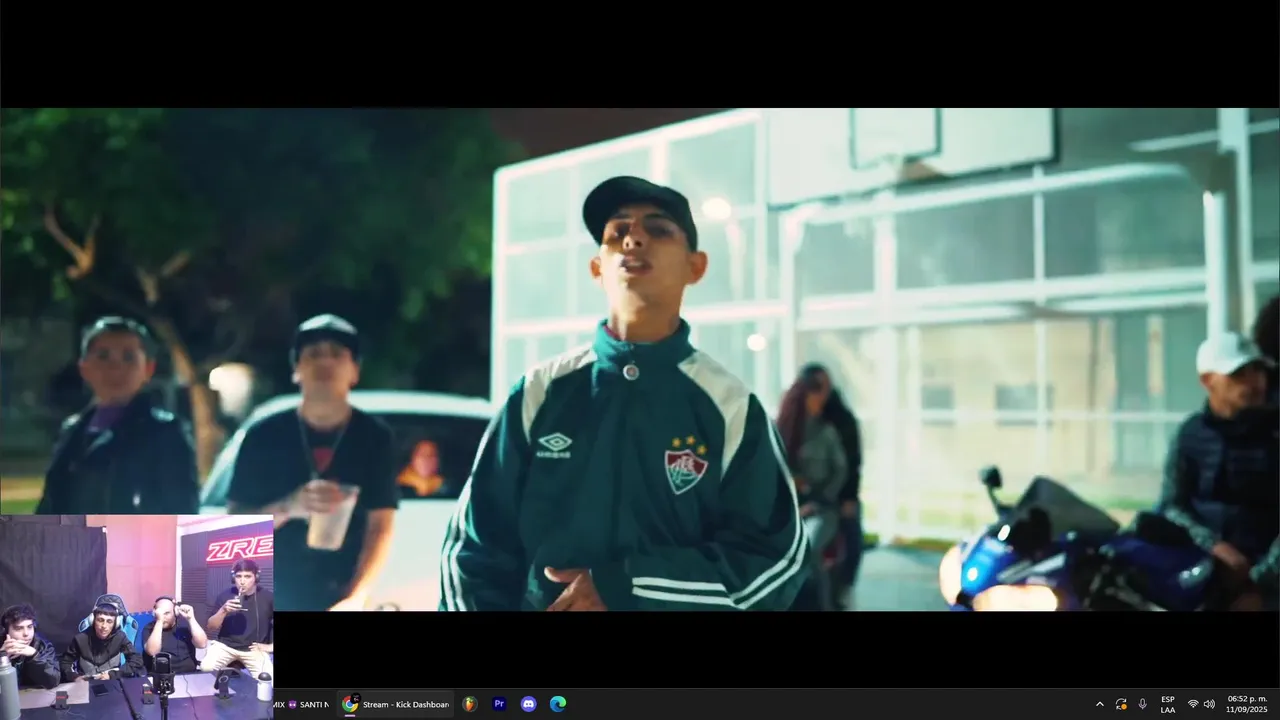Image resolution: width=1280 pixels, height=720 pixels.
Task: Launch FL Studio from the taskbar
Action: (470, 704)
